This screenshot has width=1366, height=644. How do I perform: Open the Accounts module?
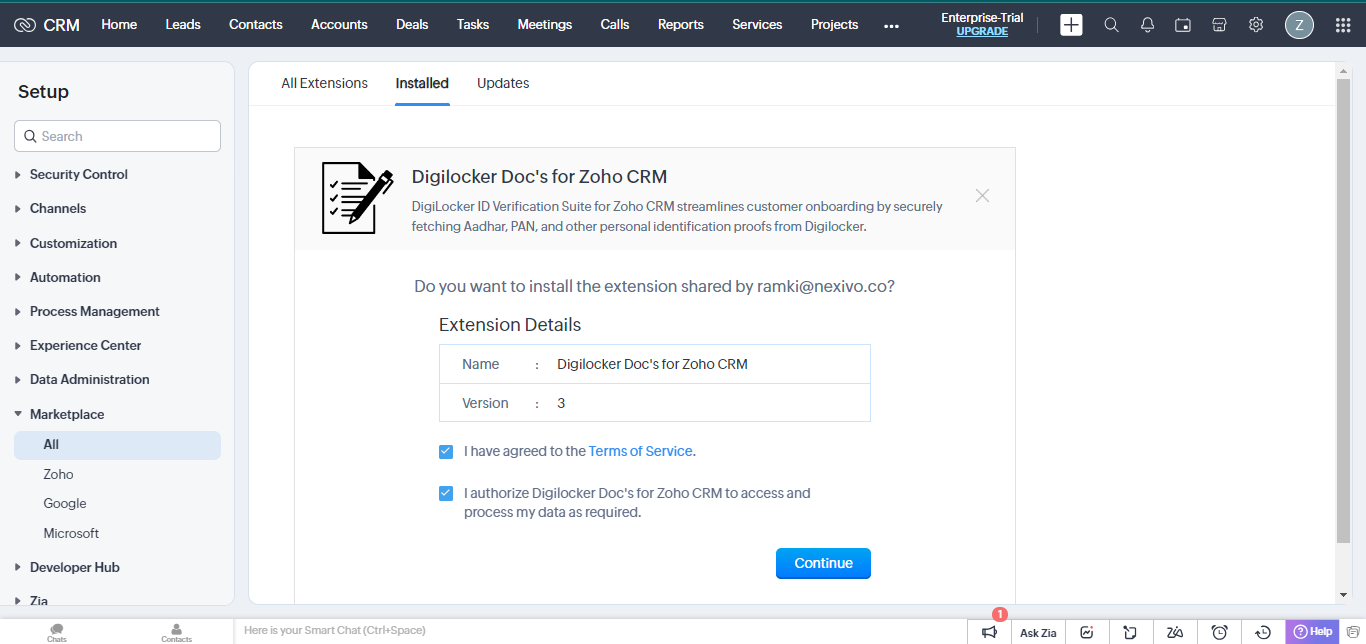coord(339,25)
